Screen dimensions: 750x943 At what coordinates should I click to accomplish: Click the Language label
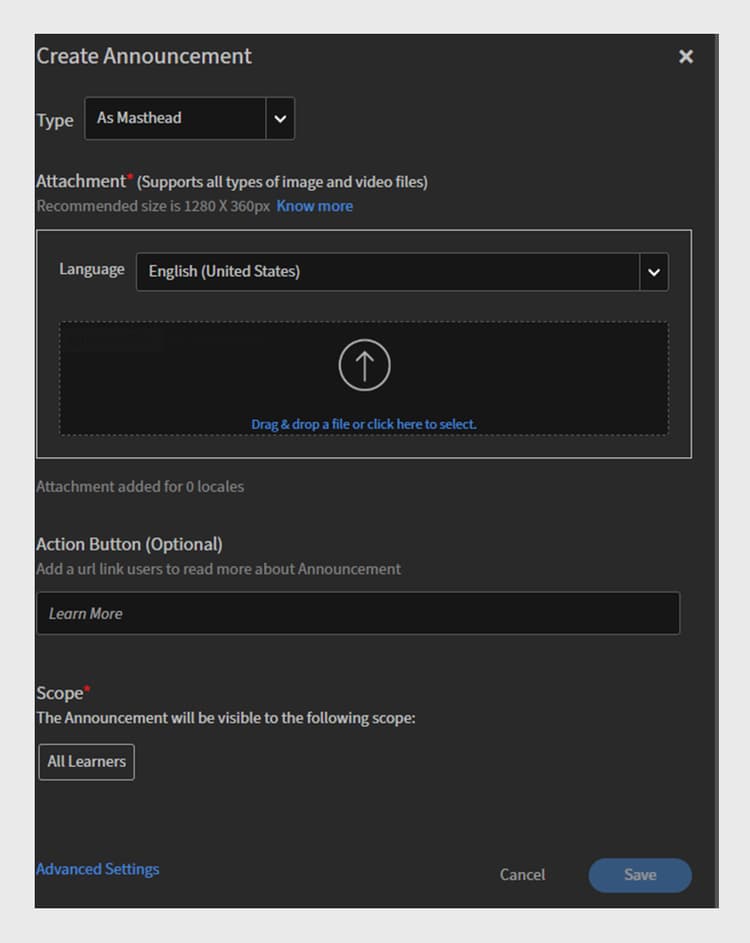91,269
